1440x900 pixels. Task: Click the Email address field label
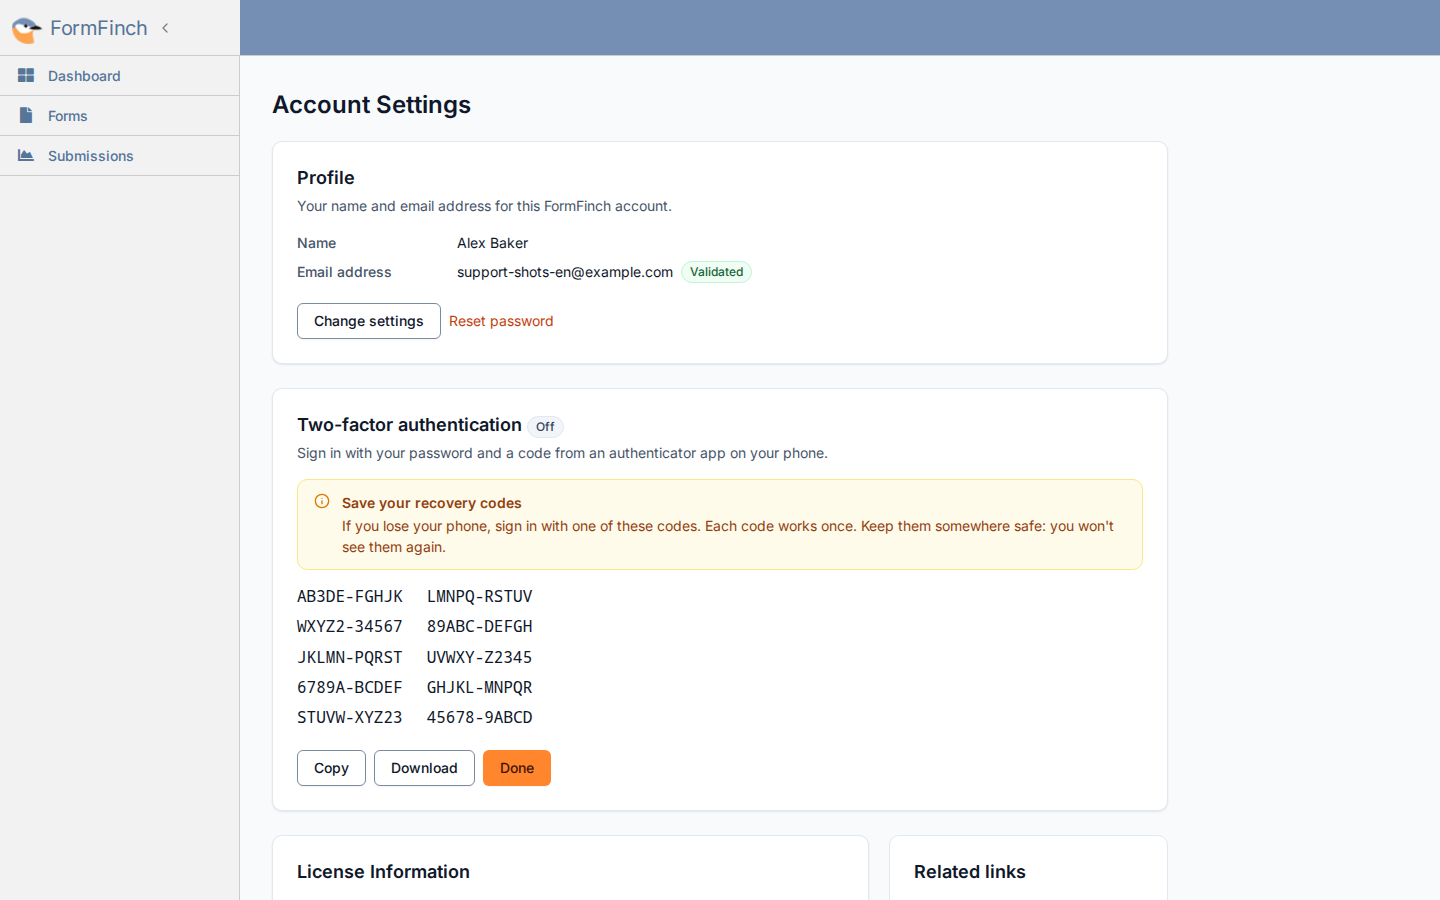click(344, 272)
